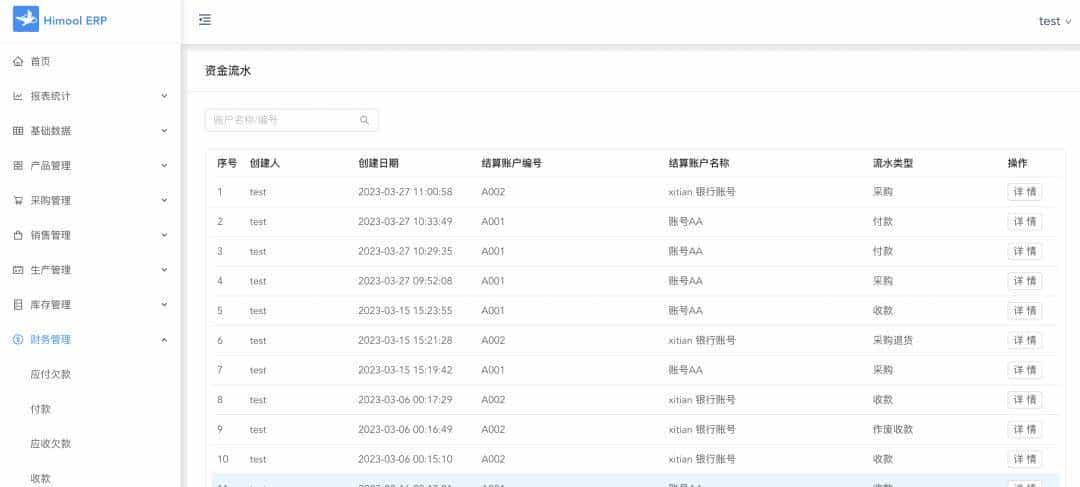
Task: Expand the 产品管理 menu chevron
Action: 165,165
